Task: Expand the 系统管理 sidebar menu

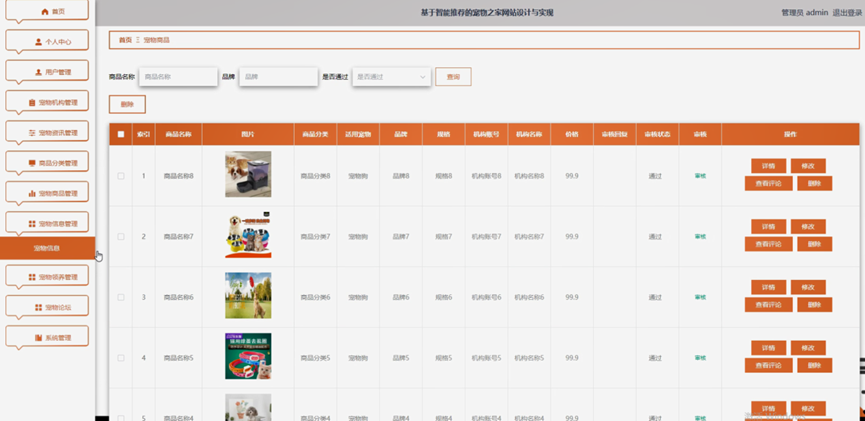Action: coord(47,337)
